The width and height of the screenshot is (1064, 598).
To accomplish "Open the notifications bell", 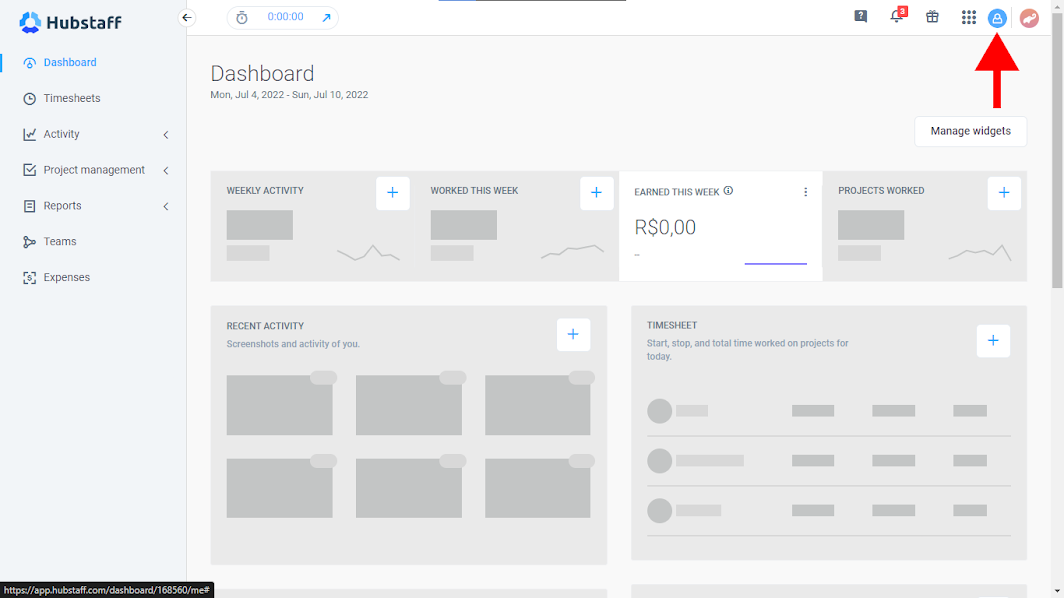I will 897,17.
